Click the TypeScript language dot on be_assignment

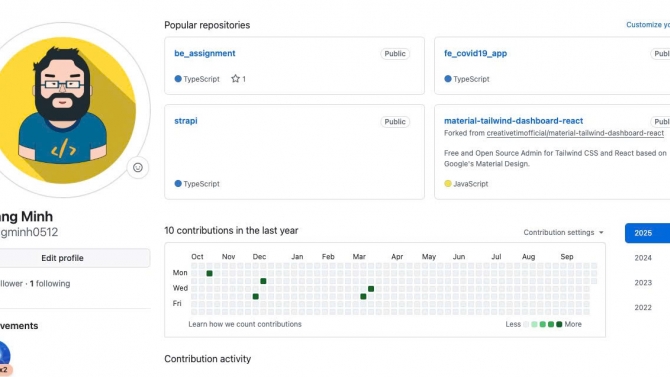tap(178, 79)
